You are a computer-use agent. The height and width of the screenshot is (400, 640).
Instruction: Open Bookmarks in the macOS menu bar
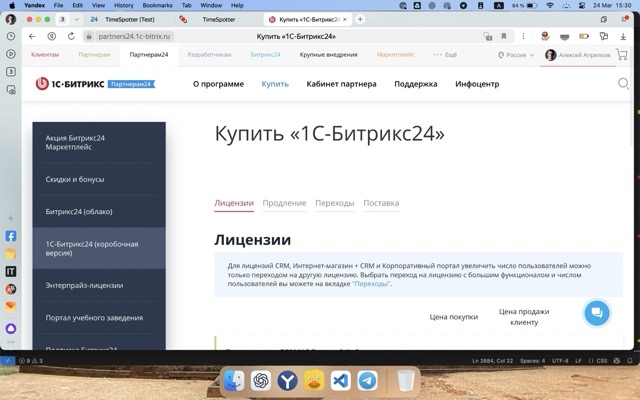point(157,5)
